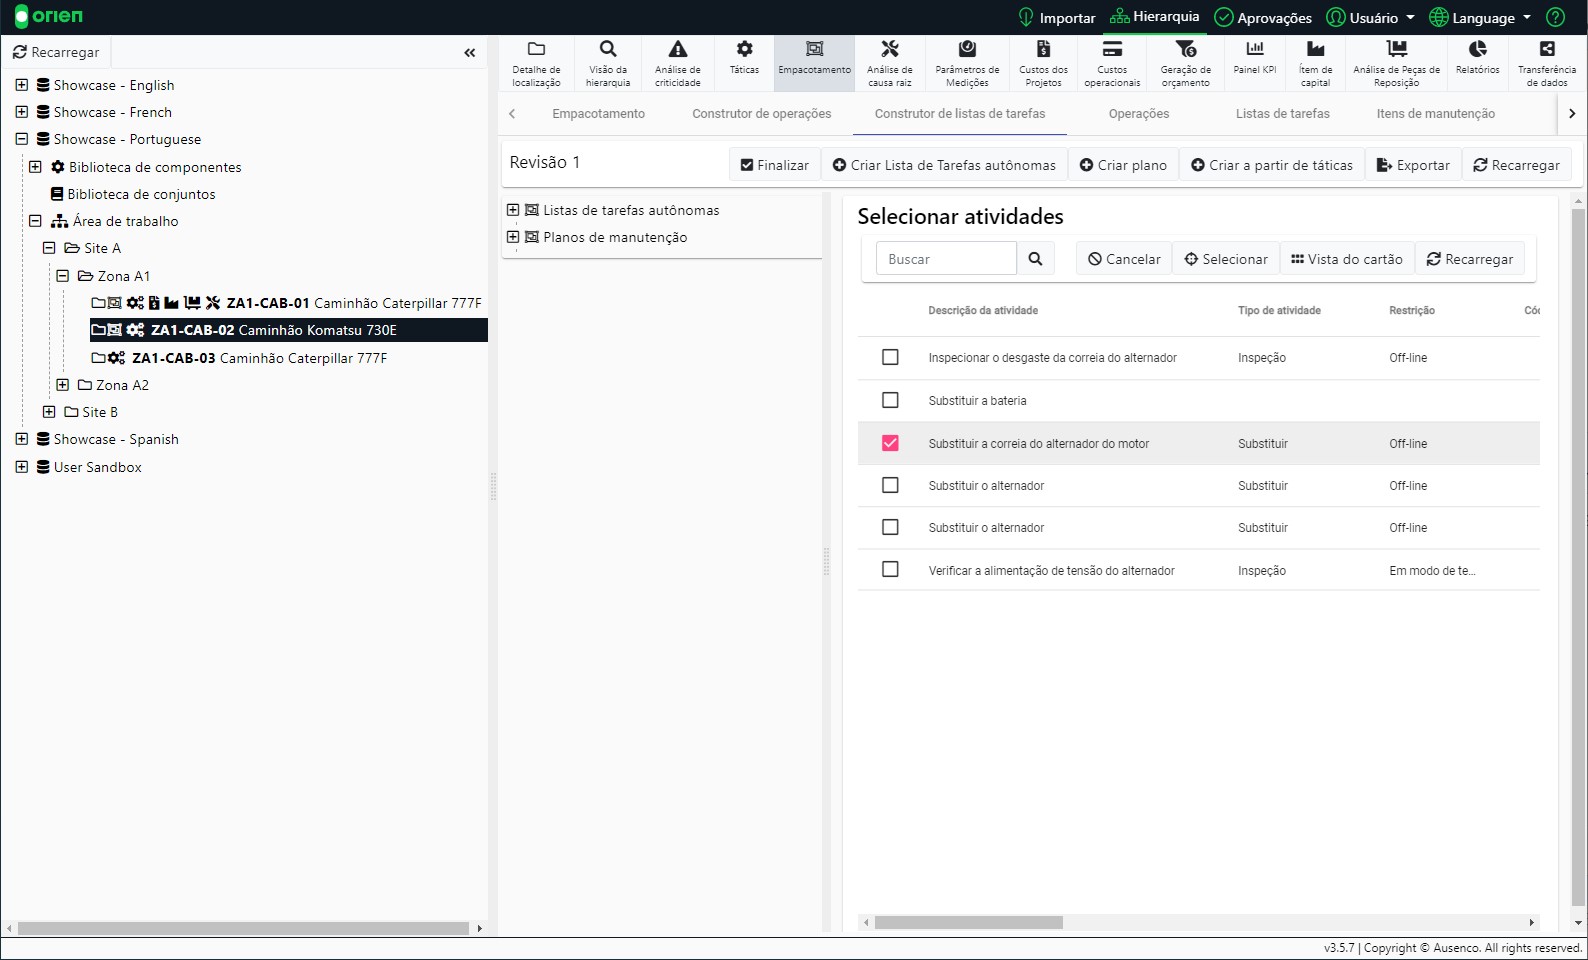Screen dimensions: 1588x960
Task: Open the help question mark icon
Action: coord(1555,17)
